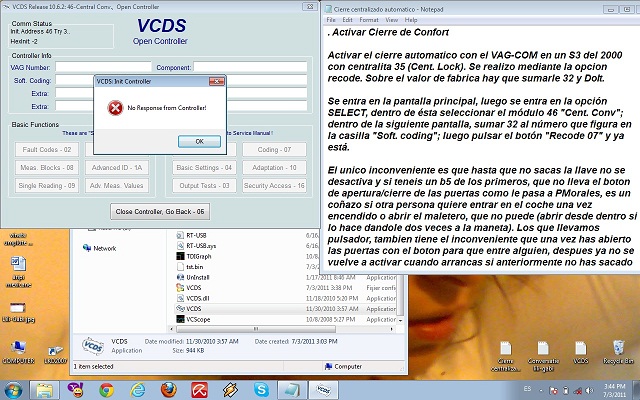This screenshot has height=400, width=640.
Task: Click Network in Explorer navigation pane
Action: coord(104,248)
